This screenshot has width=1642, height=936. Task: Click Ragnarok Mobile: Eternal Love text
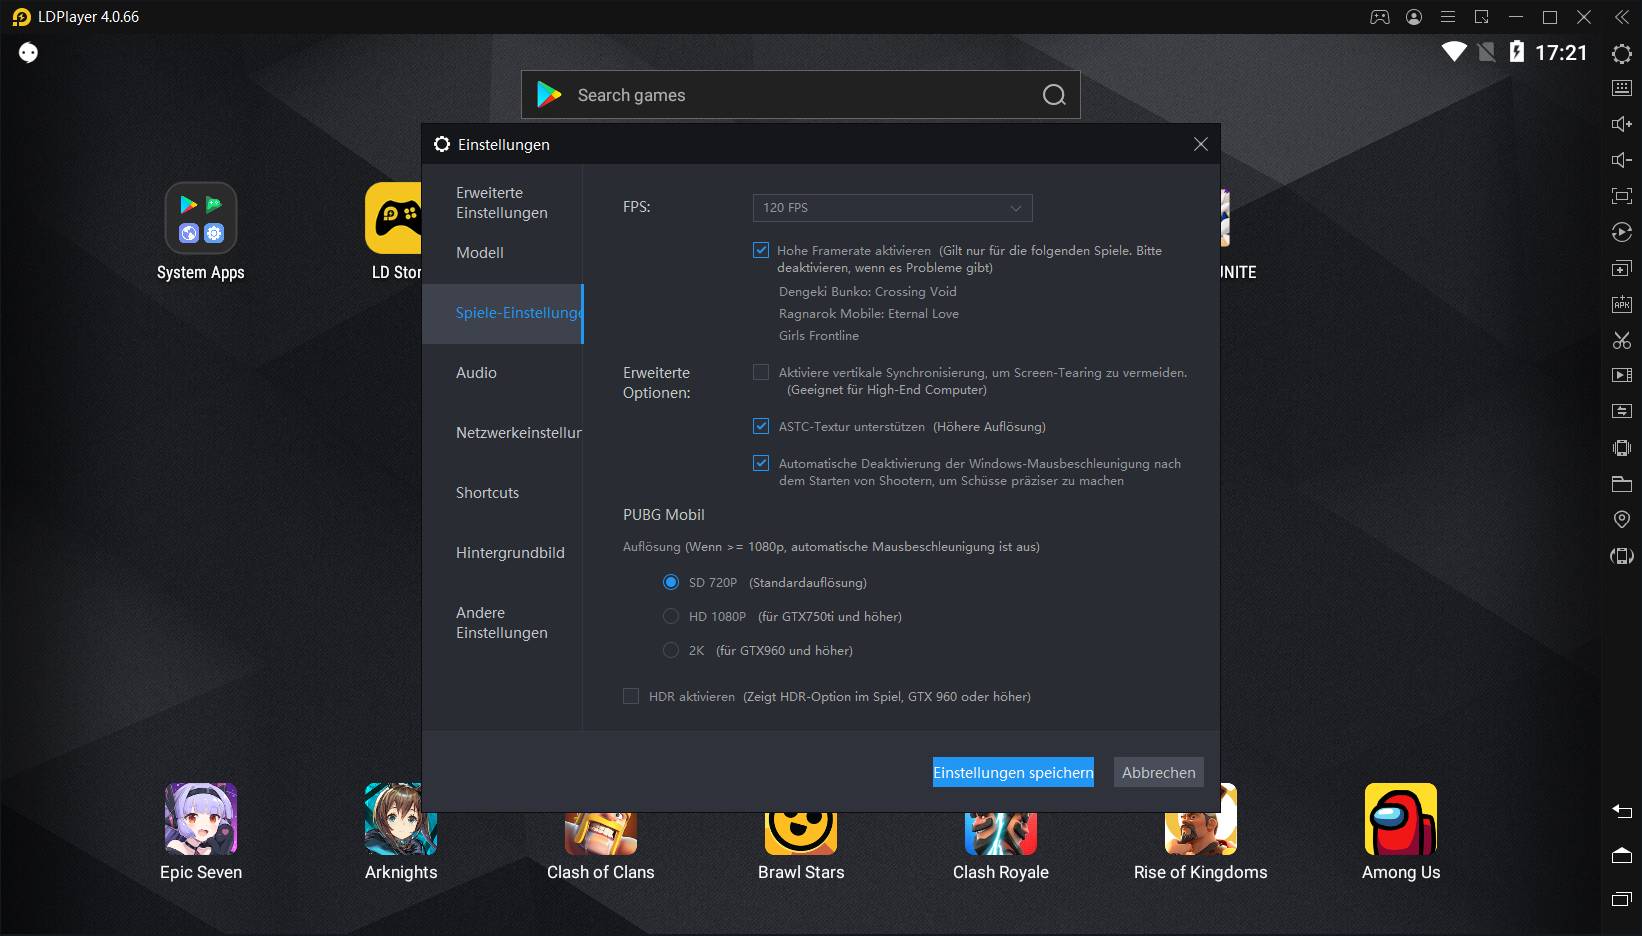(x=869, y=314)
